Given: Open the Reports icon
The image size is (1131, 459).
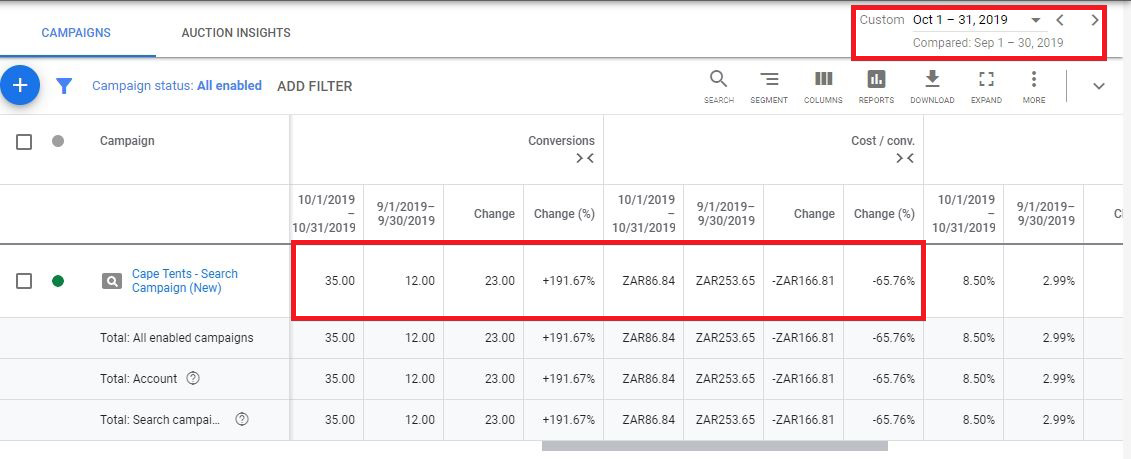Looking at the screenshot, I should click(x=876, y=82).
